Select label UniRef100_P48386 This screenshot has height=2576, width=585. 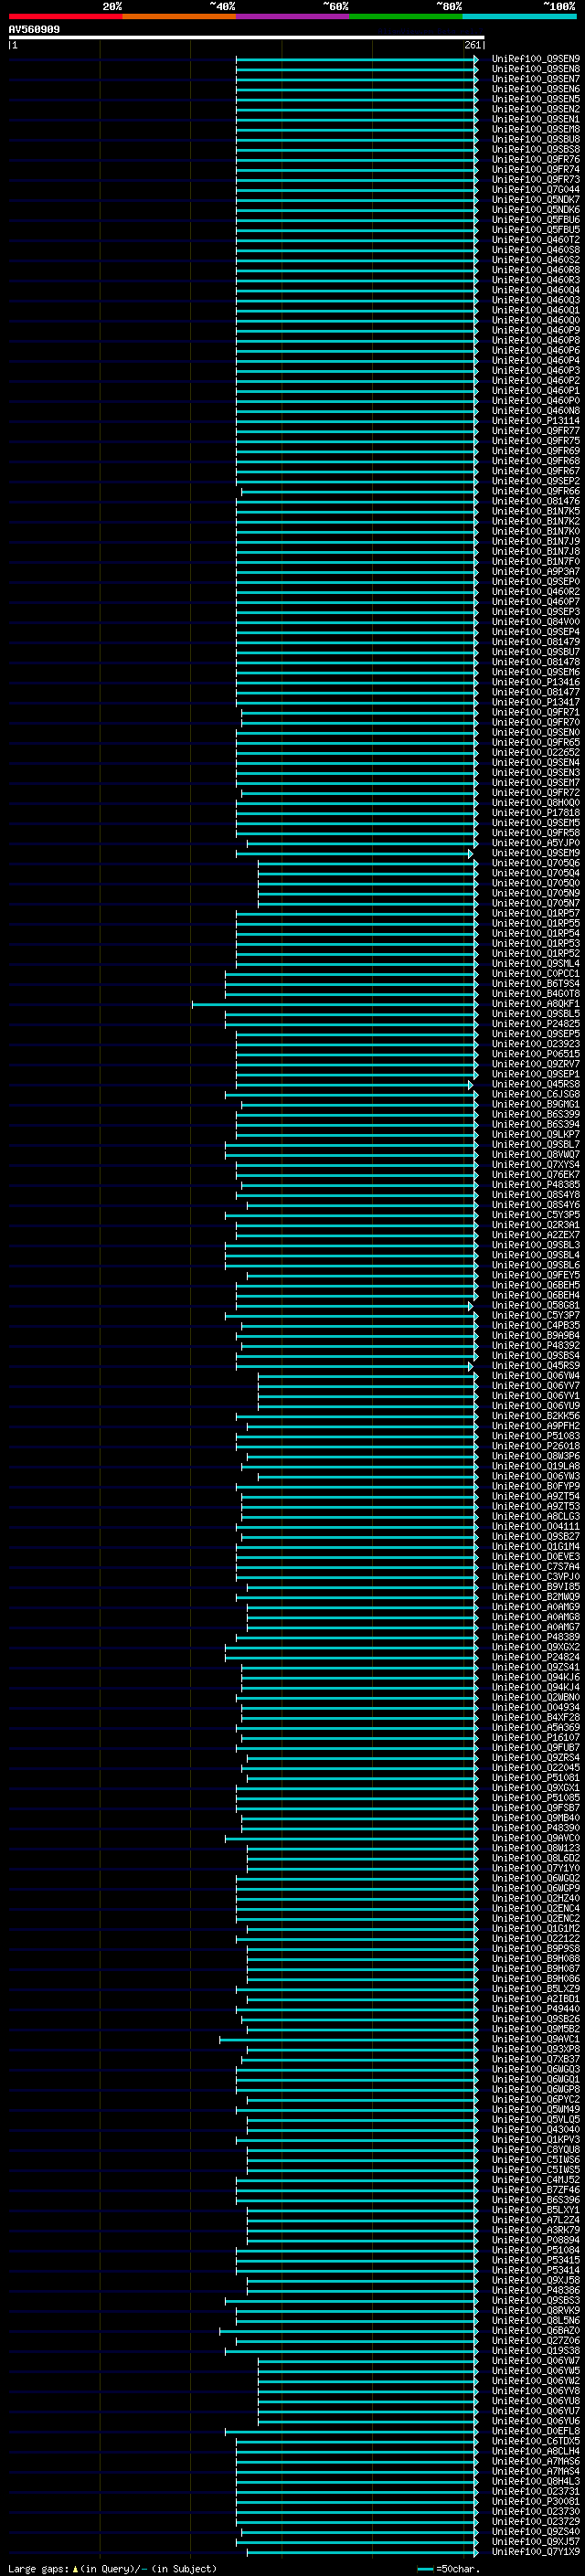[536, 2290]
